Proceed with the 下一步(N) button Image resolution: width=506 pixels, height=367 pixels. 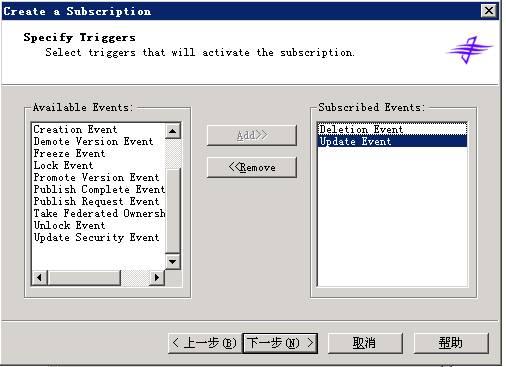[280, 343]
